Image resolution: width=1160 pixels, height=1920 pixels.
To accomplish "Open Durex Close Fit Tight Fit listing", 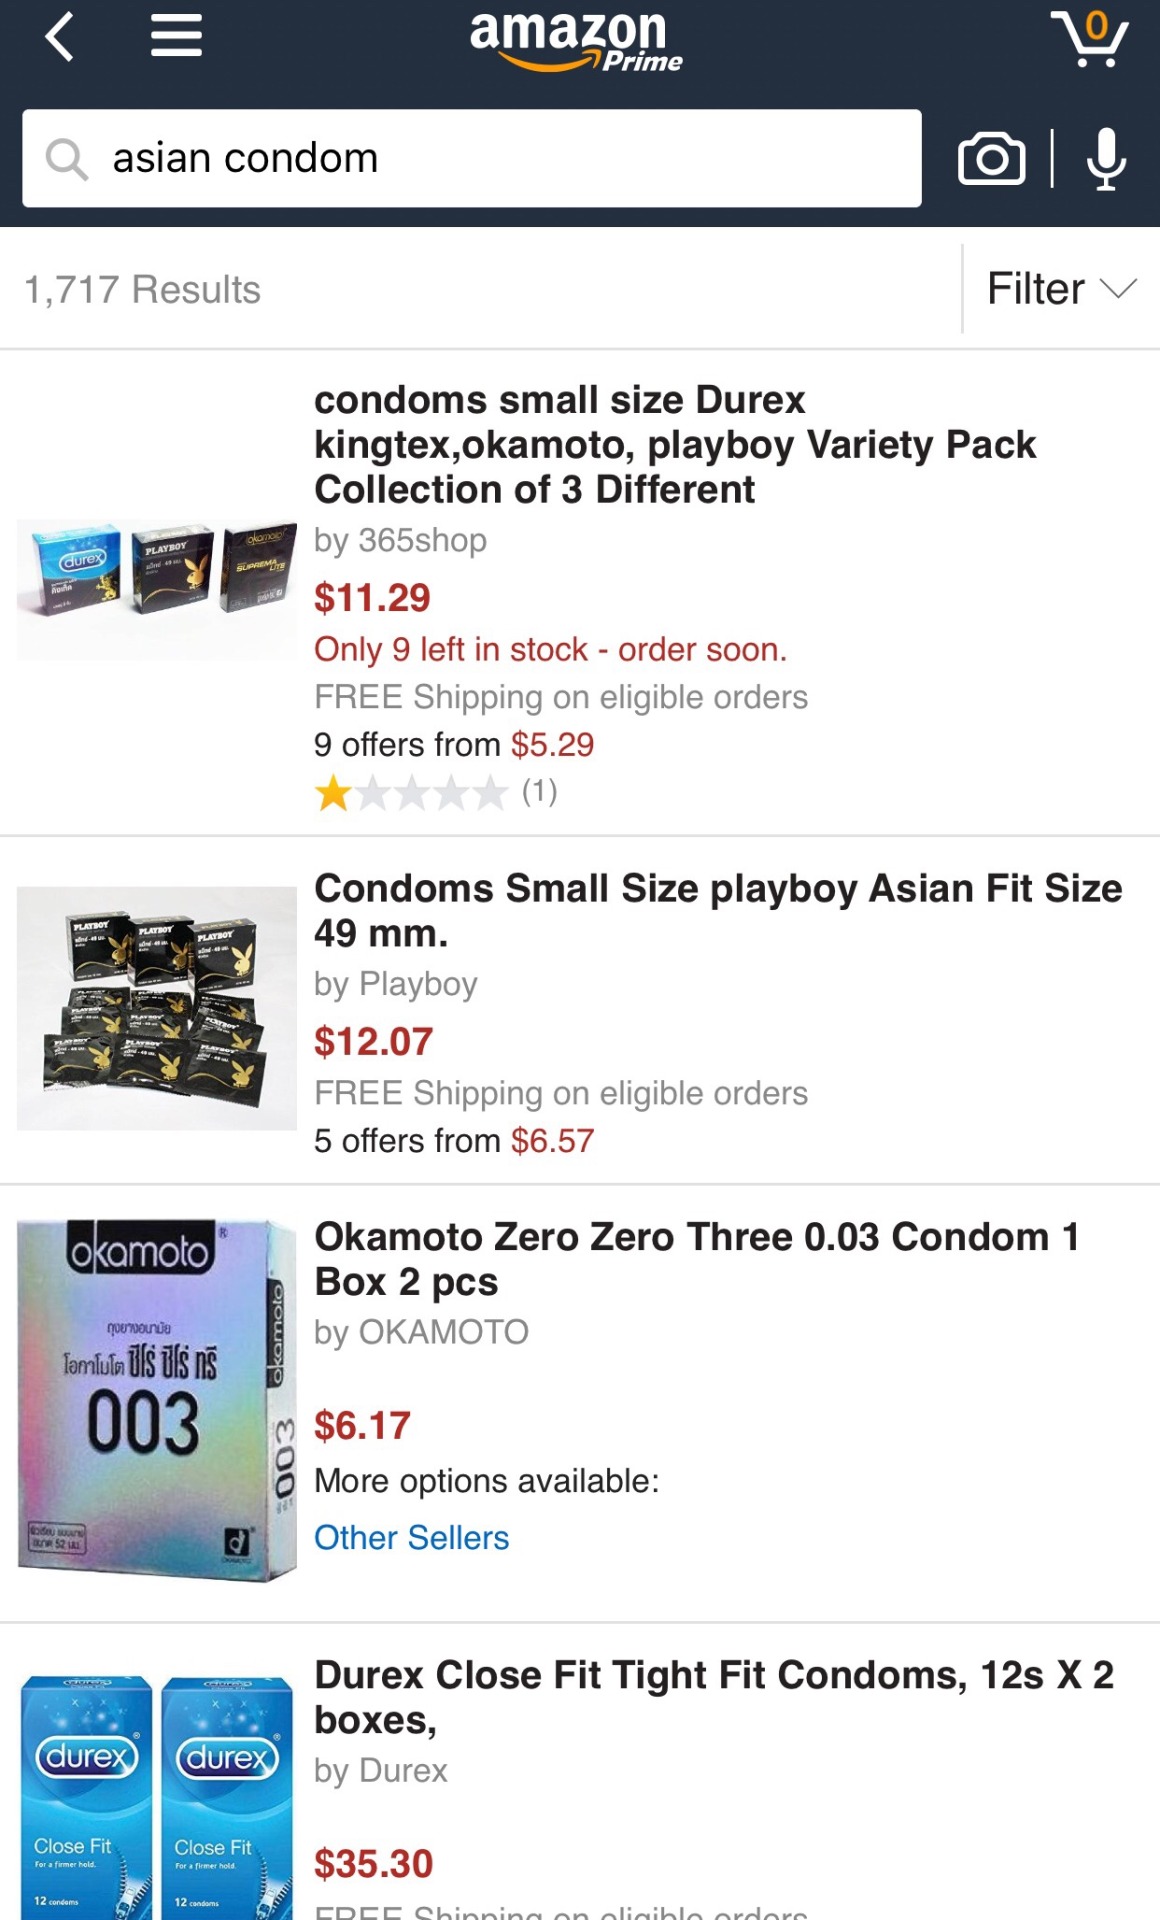I will 714,1697.
